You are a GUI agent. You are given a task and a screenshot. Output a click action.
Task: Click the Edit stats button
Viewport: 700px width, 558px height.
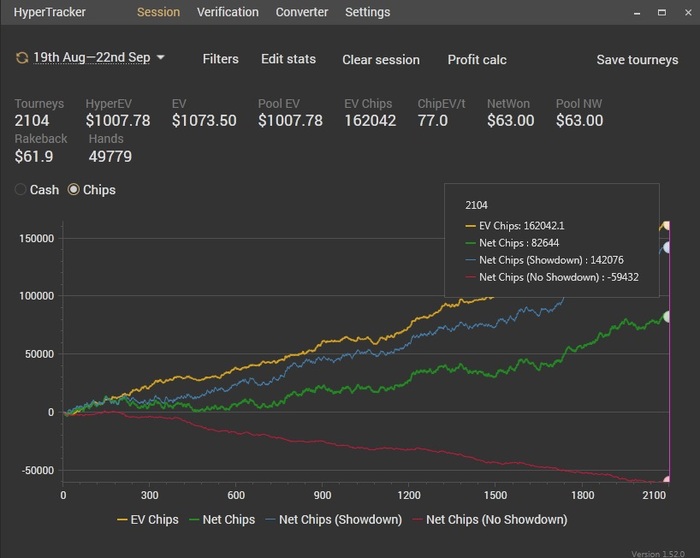(x=288, y=59)
